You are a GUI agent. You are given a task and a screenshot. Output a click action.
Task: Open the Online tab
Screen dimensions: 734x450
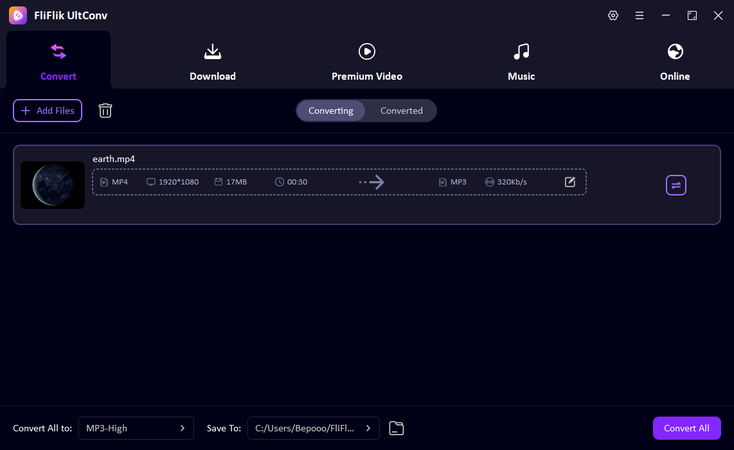pyautogui.click(x=675, y=61)
